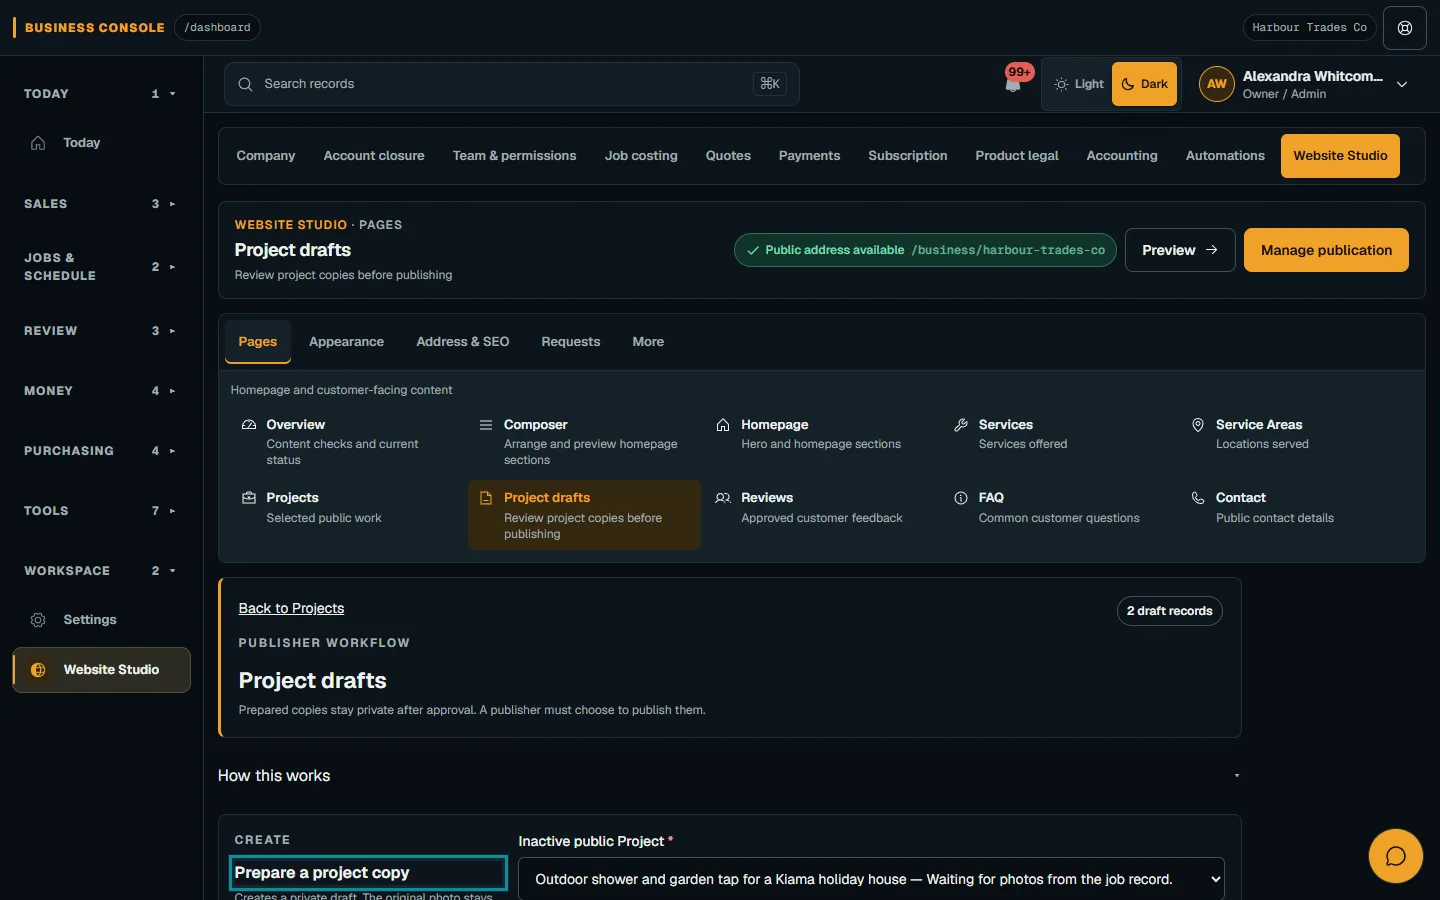This screenshot has width=1440, height=900.
Task: Open the Job costing tab
Action: [641, 156]
